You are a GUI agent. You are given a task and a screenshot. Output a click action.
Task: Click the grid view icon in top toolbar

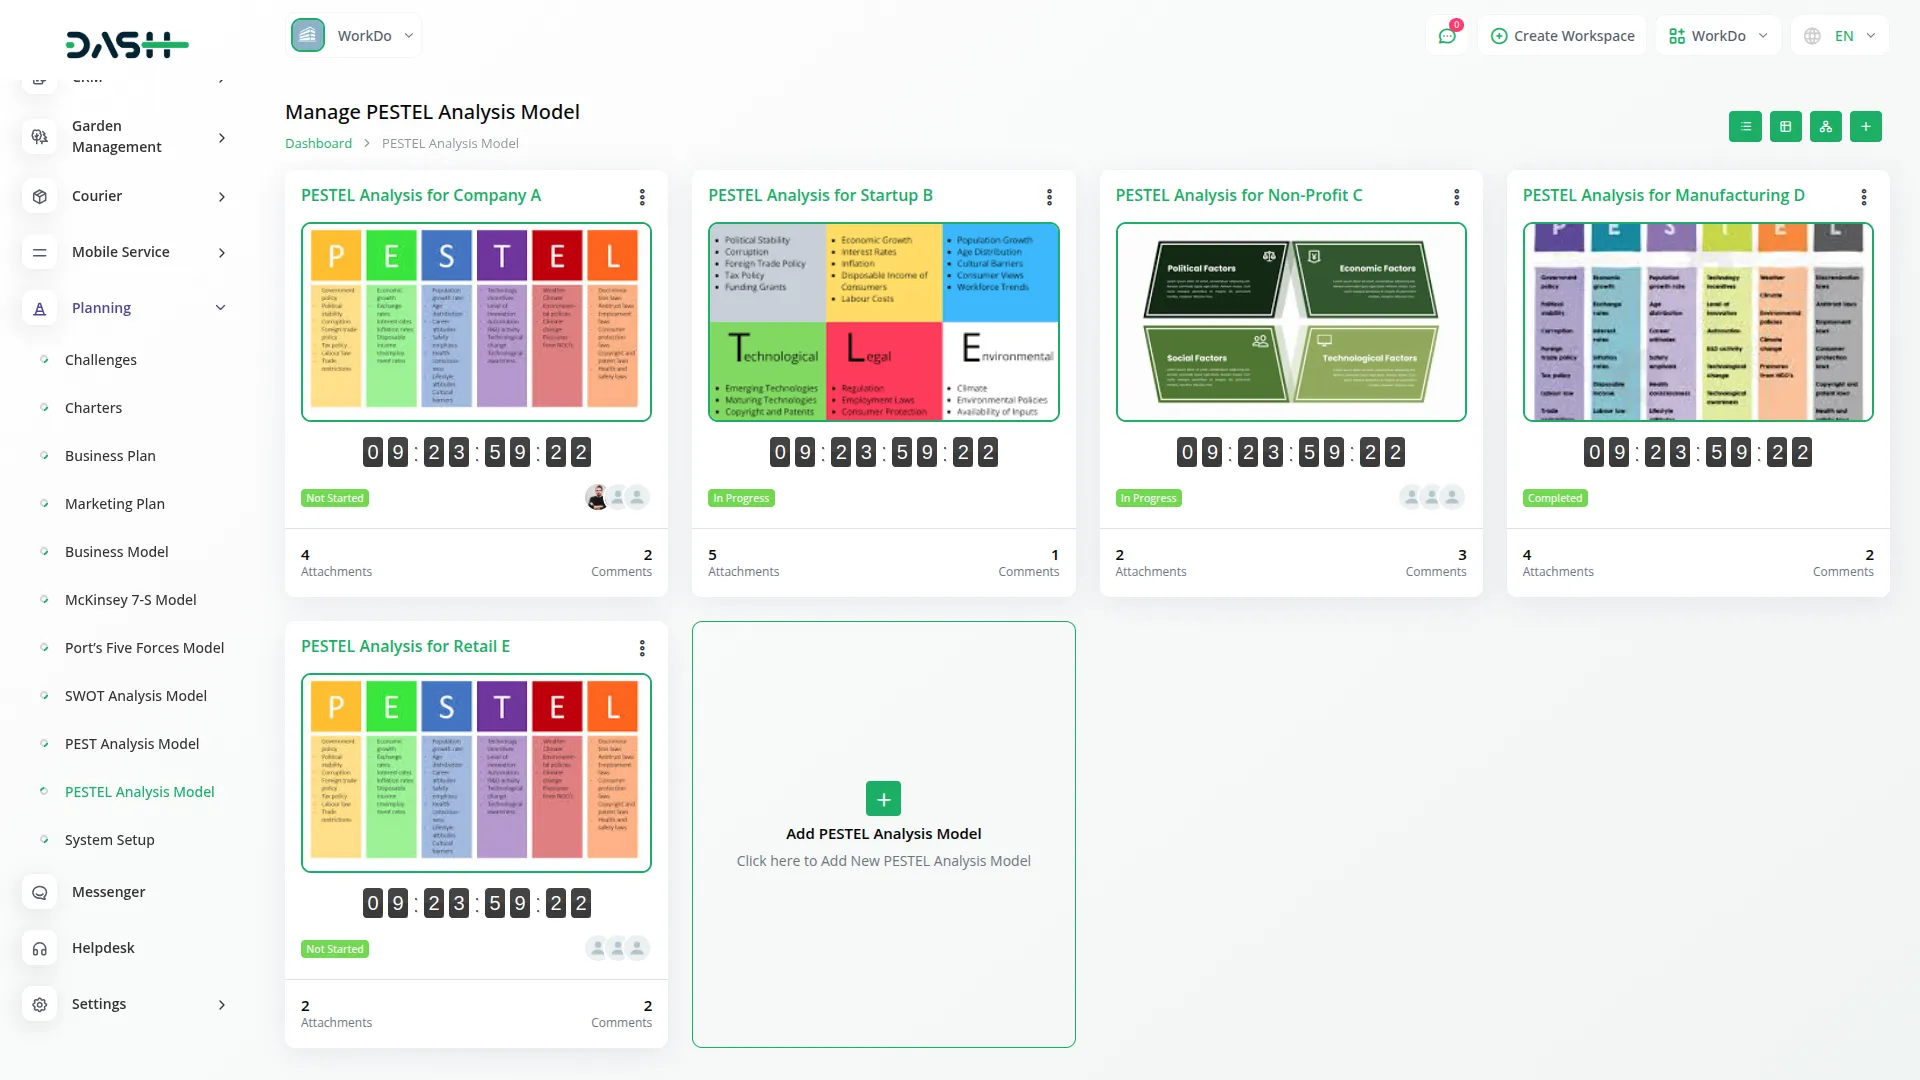pyautogui.click(x=1785, y=127)
